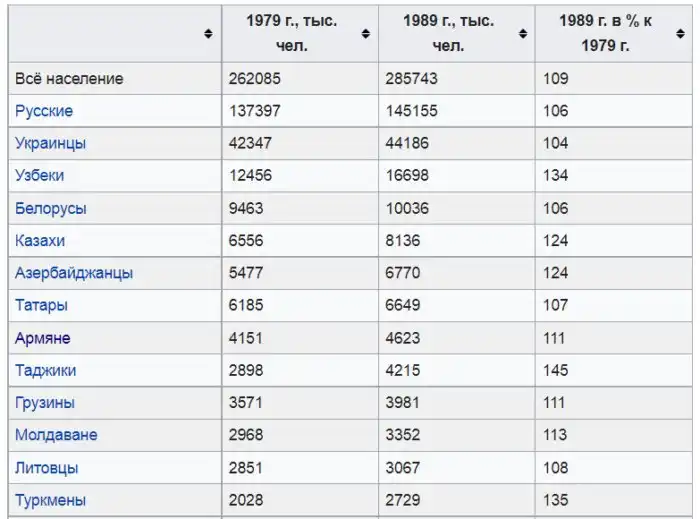Follow the Татары link
Screen dimensions: 700x519
coord(42,305)
